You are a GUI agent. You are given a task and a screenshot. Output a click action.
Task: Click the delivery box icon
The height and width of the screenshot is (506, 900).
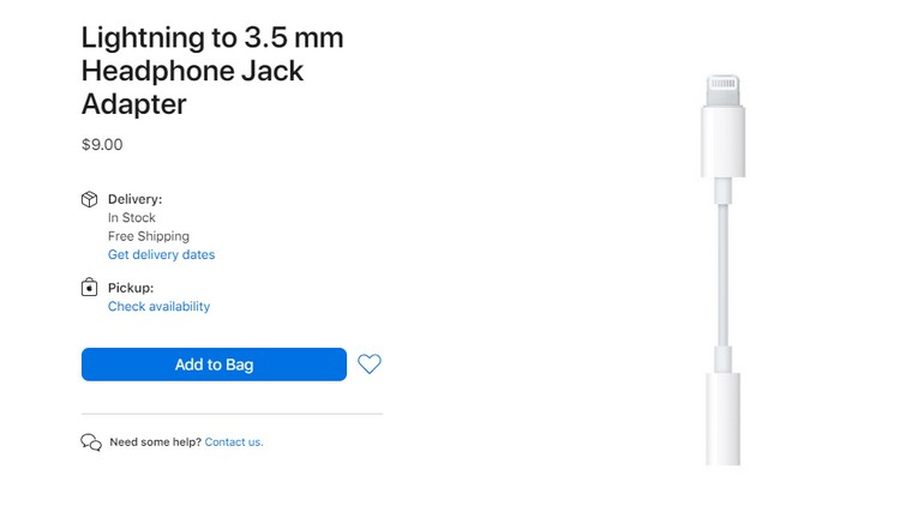(89, 199)
